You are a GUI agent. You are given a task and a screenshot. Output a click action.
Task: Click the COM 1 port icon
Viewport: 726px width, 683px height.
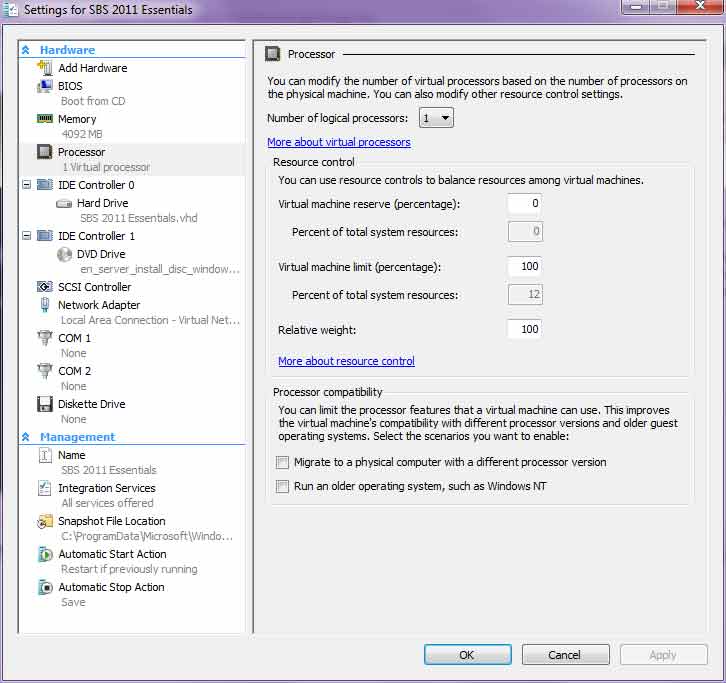click(45, 338)
